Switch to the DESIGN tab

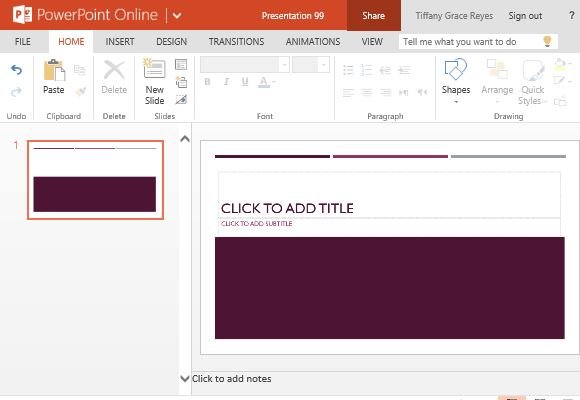171,42
